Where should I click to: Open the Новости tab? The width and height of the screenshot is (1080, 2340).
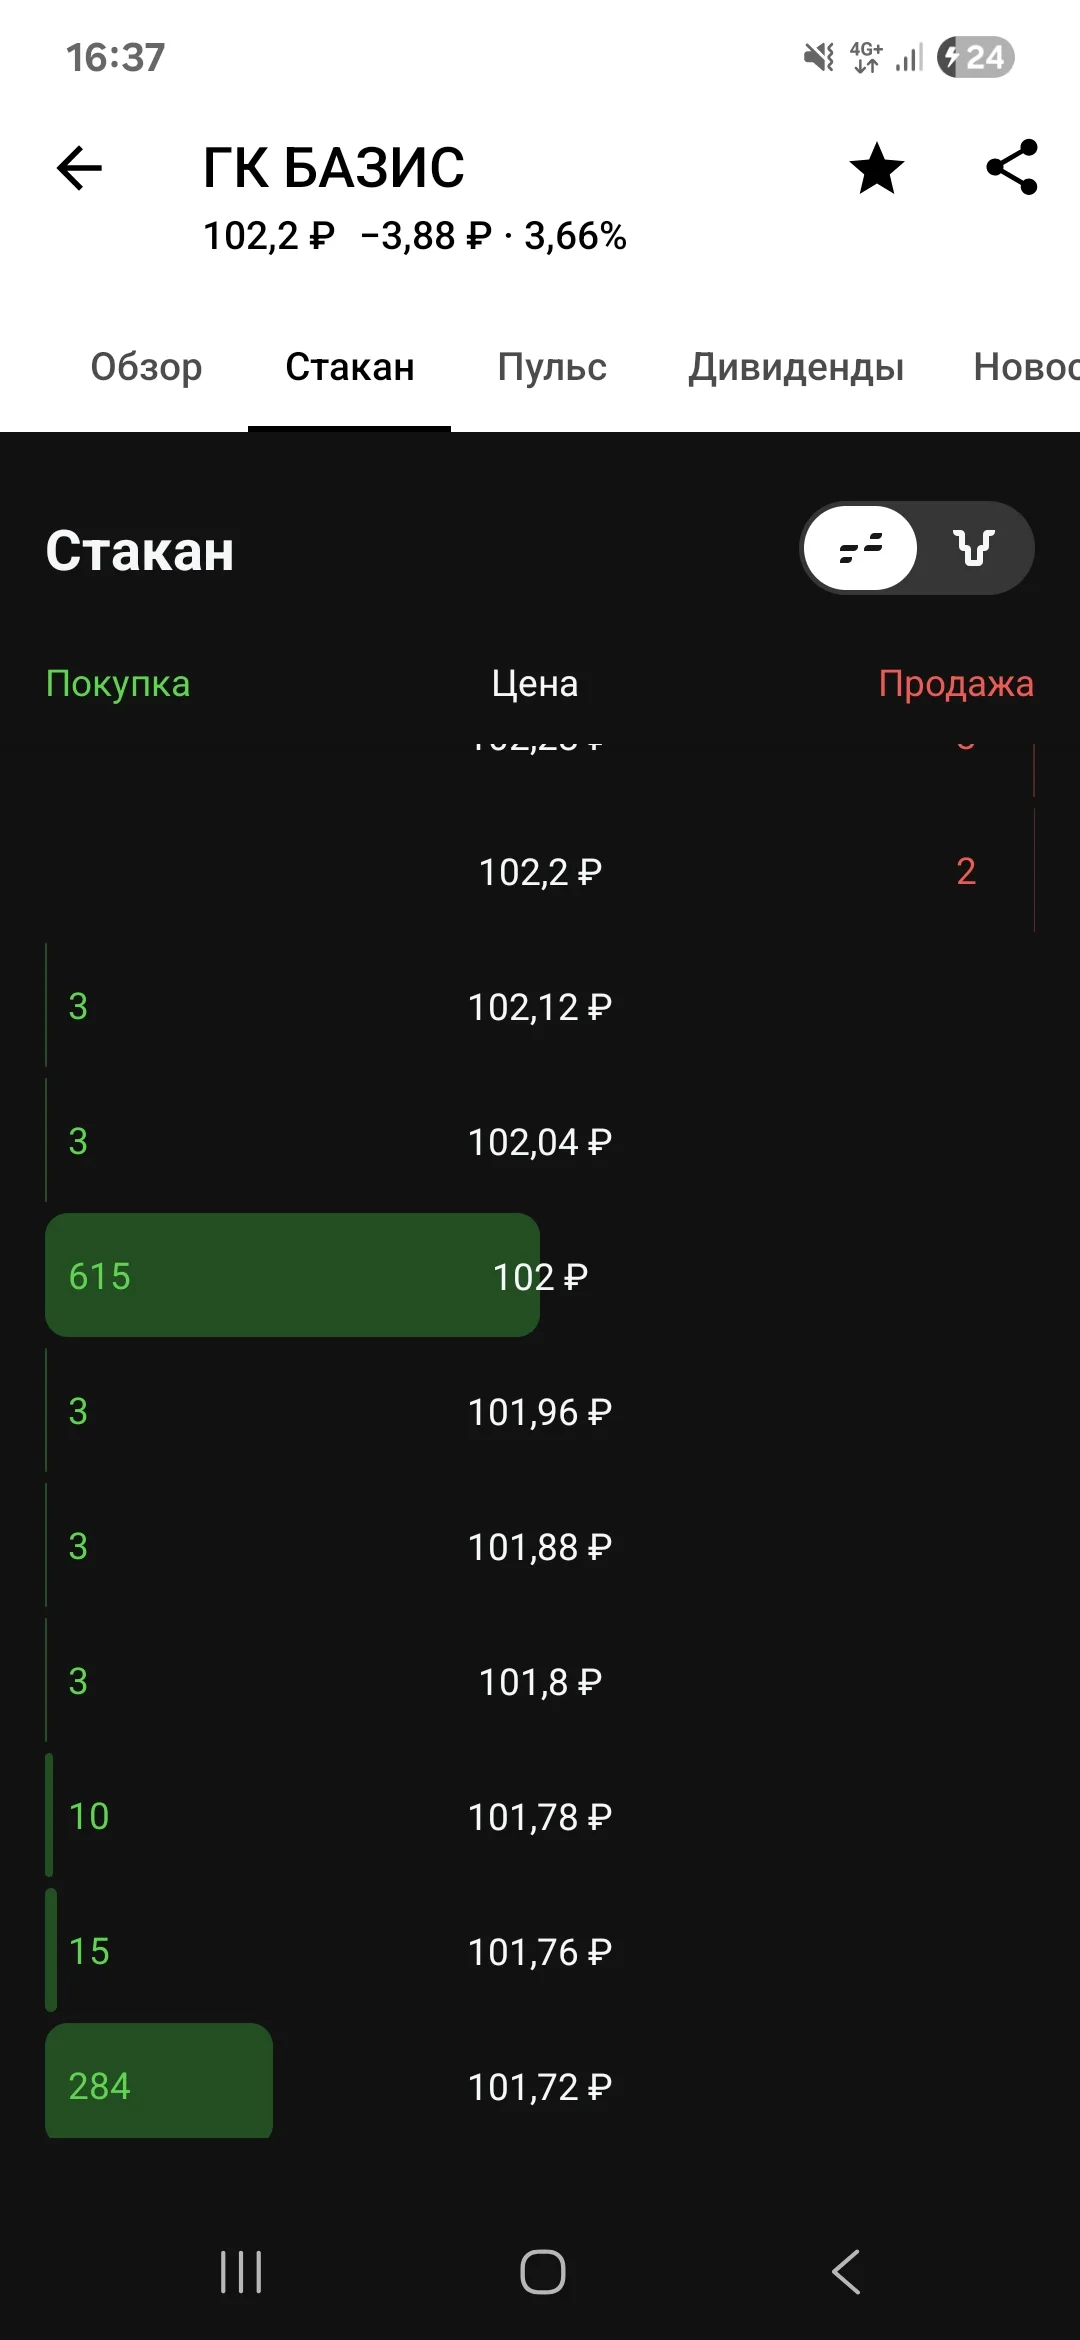click(x=1026, y=367)
